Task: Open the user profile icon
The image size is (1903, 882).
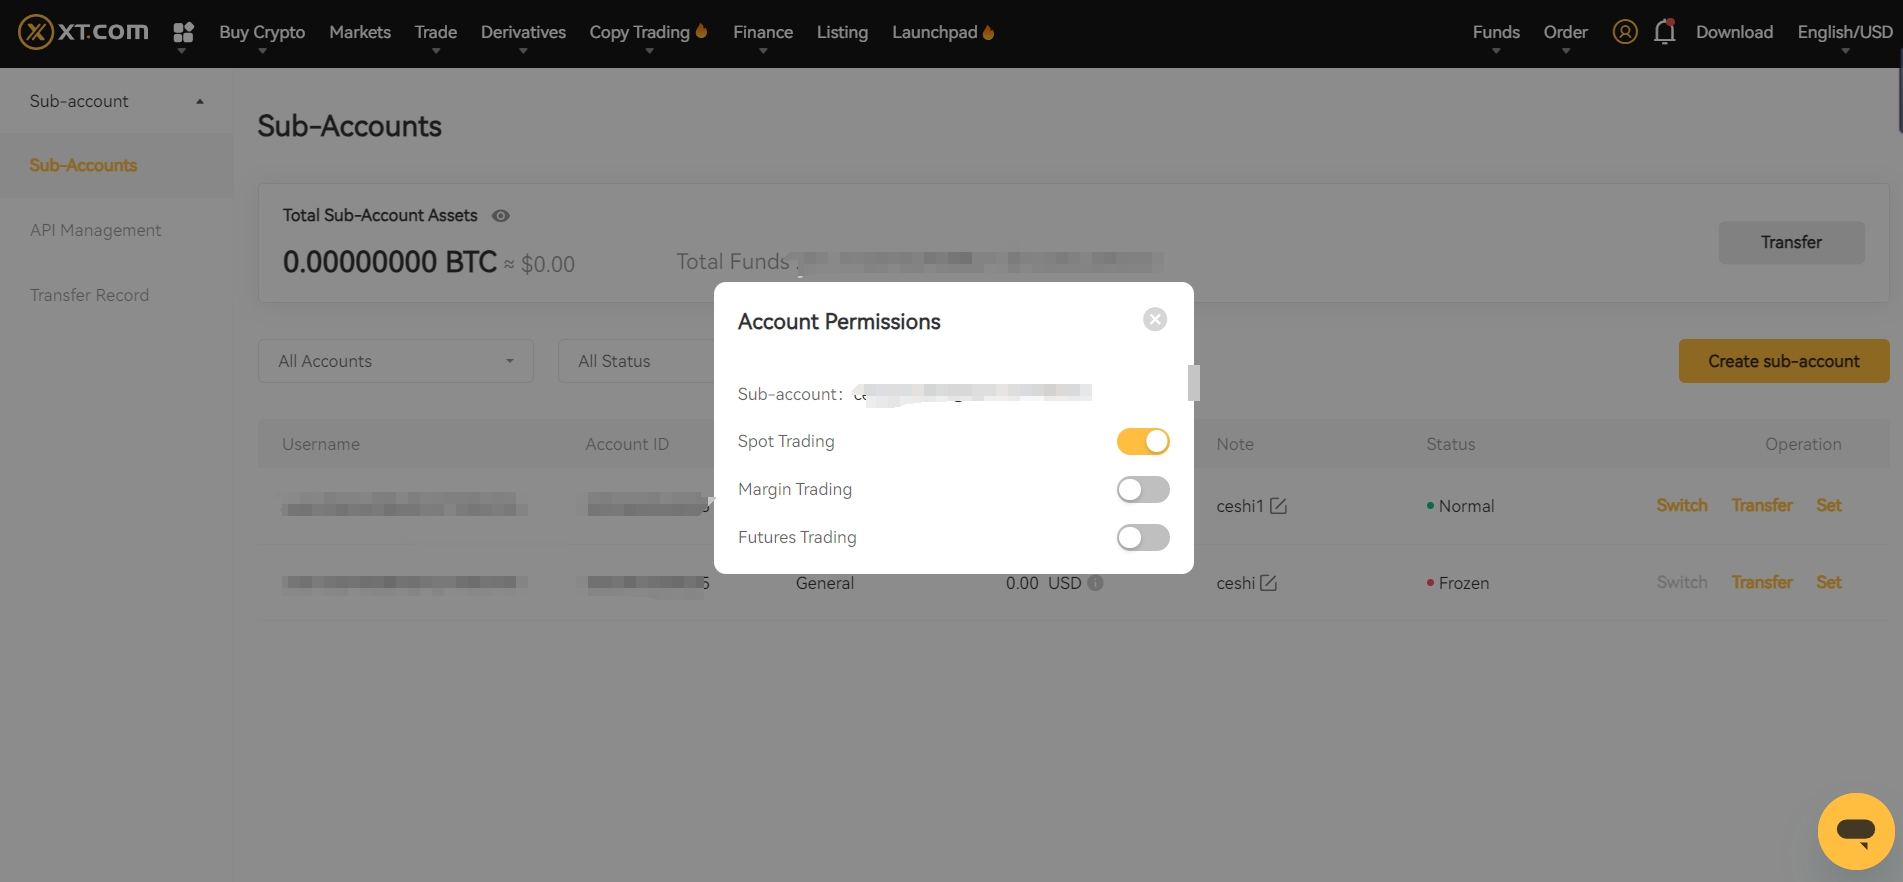Action: tap(1625, 32)
